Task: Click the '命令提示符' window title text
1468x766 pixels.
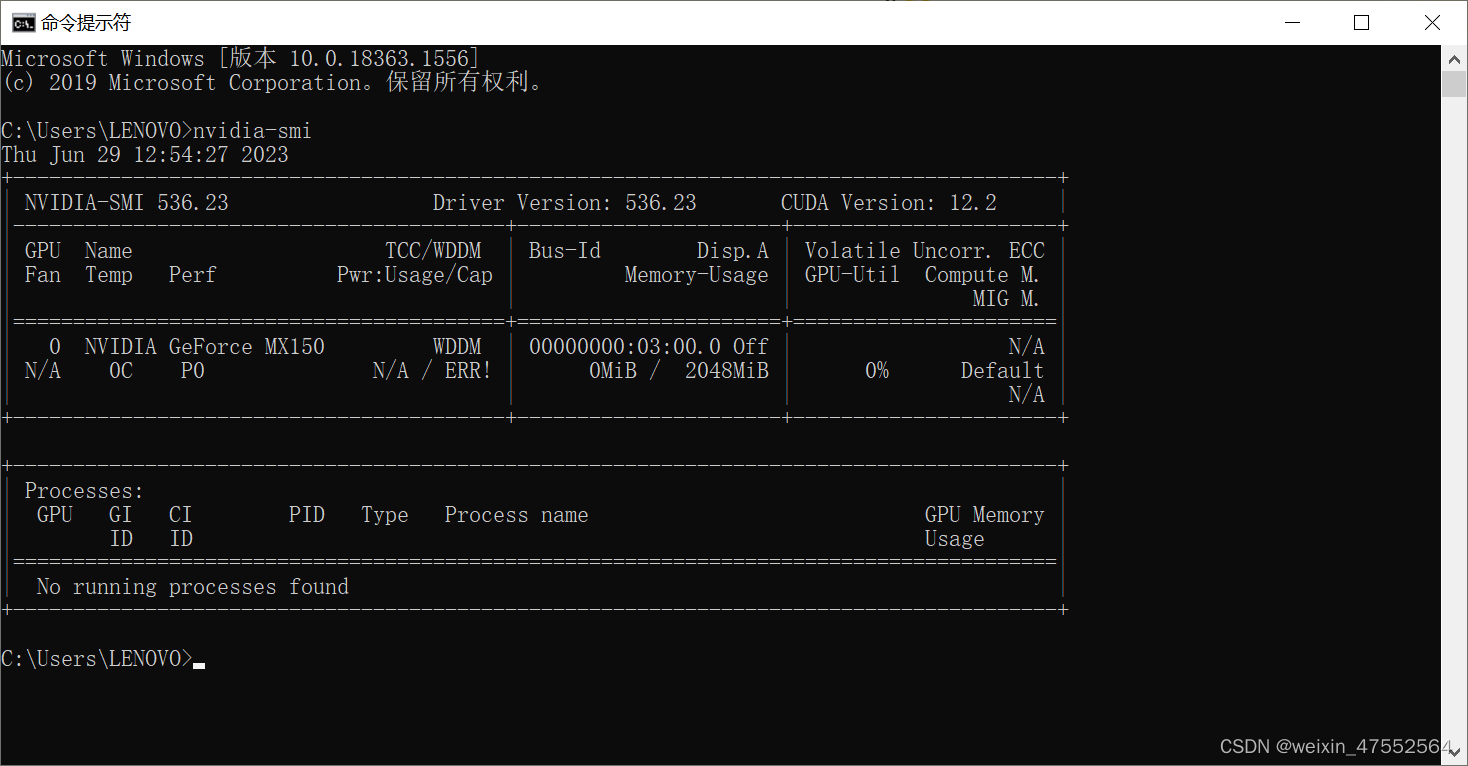Action: tap(86, 22)
